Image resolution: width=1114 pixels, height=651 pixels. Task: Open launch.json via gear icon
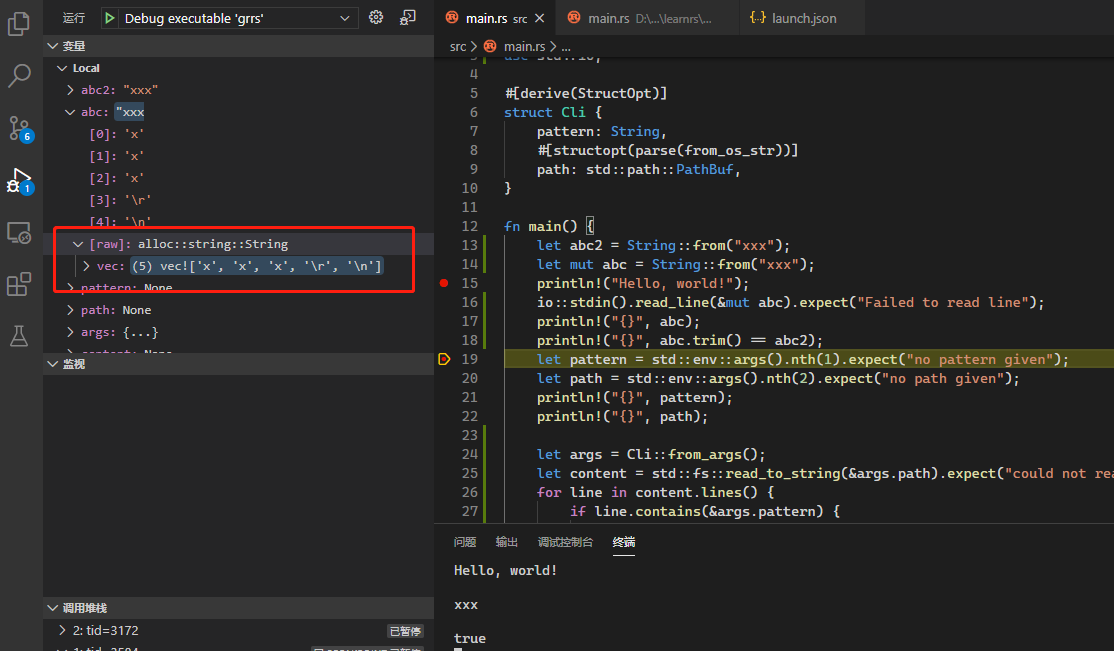point(376,18)
